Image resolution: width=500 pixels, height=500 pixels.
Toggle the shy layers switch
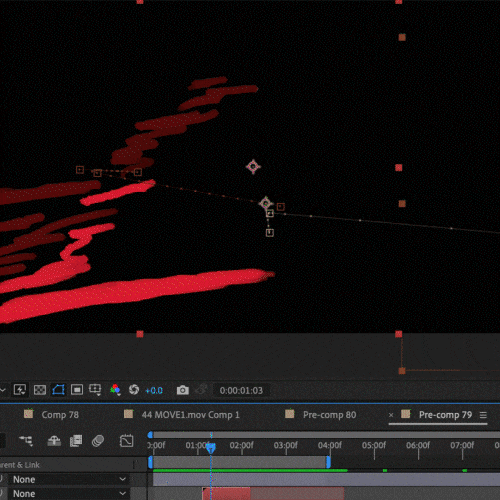(x=54, y=441)
